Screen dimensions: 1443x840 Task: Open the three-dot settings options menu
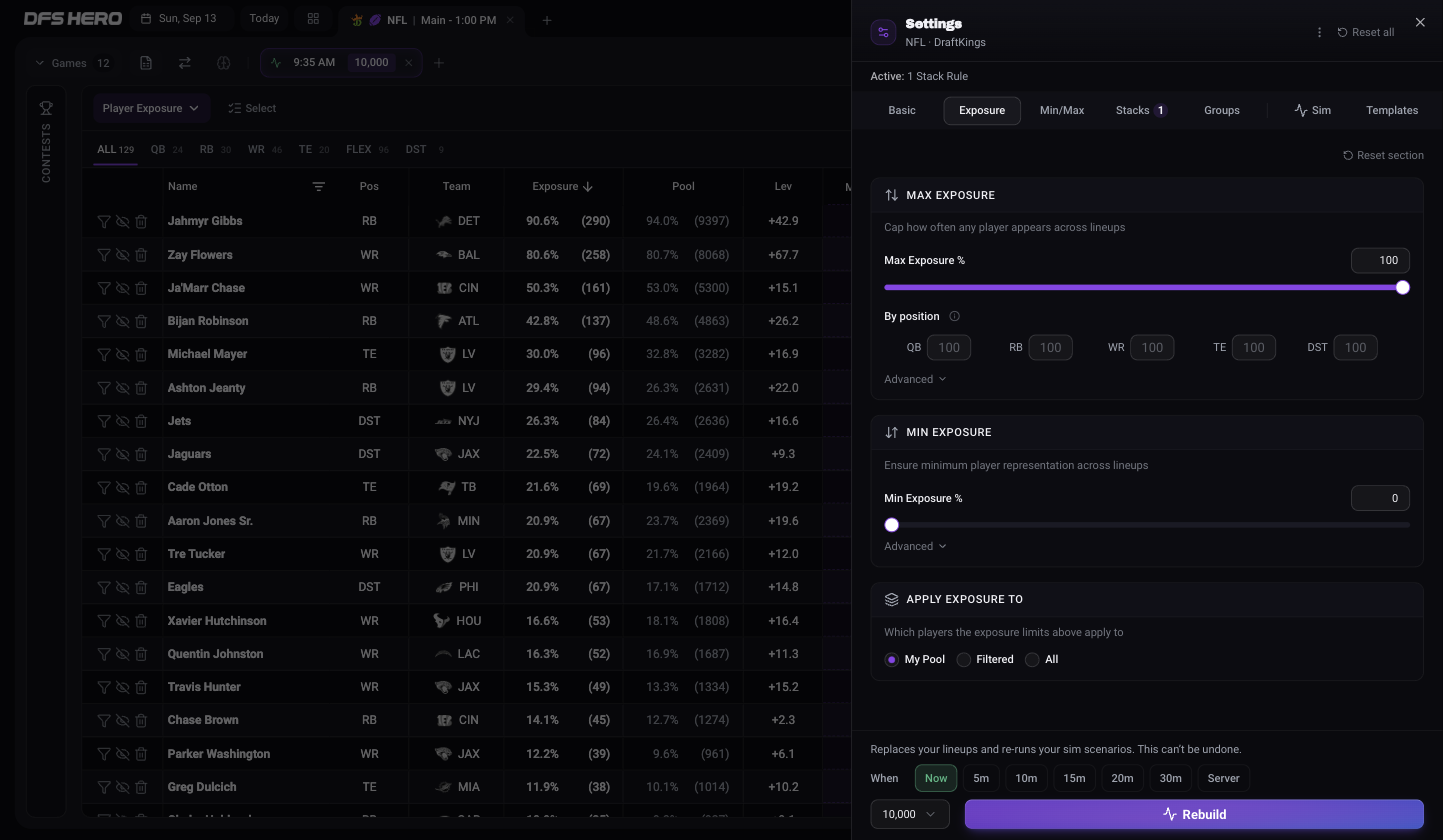(x=1319, y=32)
